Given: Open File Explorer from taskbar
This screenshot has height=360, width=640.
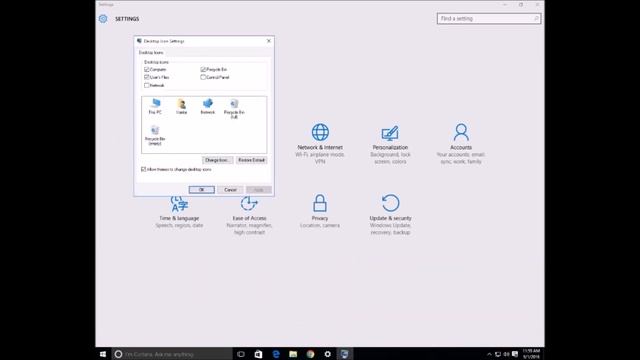Looking at the screenshot, I should coord(293,354).
